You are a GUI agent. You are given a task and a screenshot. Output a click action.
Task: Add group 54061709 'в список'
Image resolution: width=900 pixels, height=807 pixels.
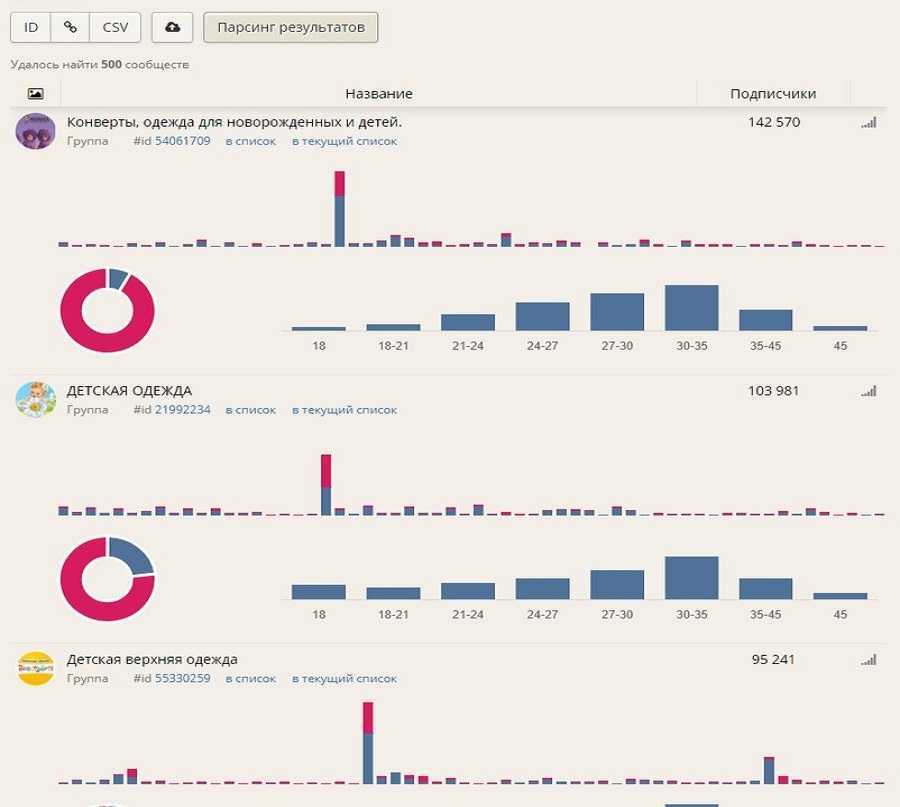251,141
